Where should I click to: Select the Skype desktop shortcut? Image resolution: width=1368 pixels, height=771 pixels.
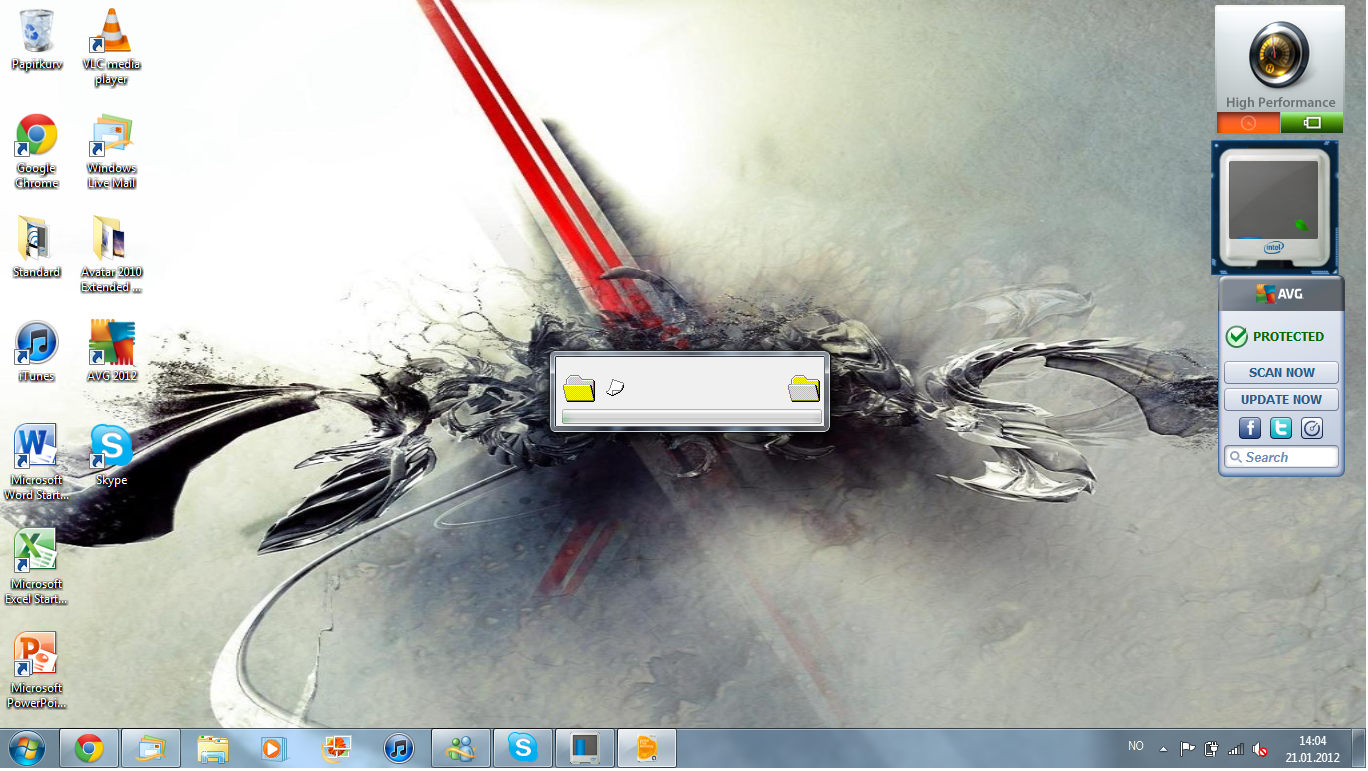(x=111, y=455)
